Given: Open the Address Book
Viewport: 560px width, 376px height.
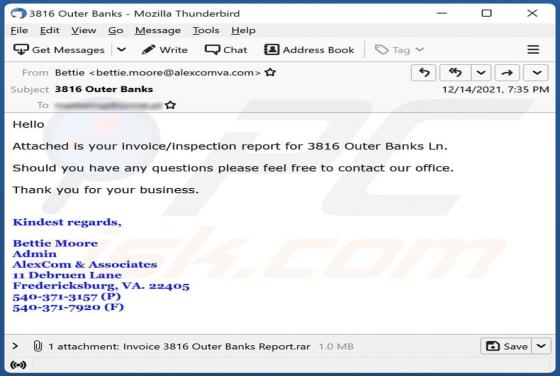Looking at the screenshot, I should pyautogui.click(x=309, y=50).
